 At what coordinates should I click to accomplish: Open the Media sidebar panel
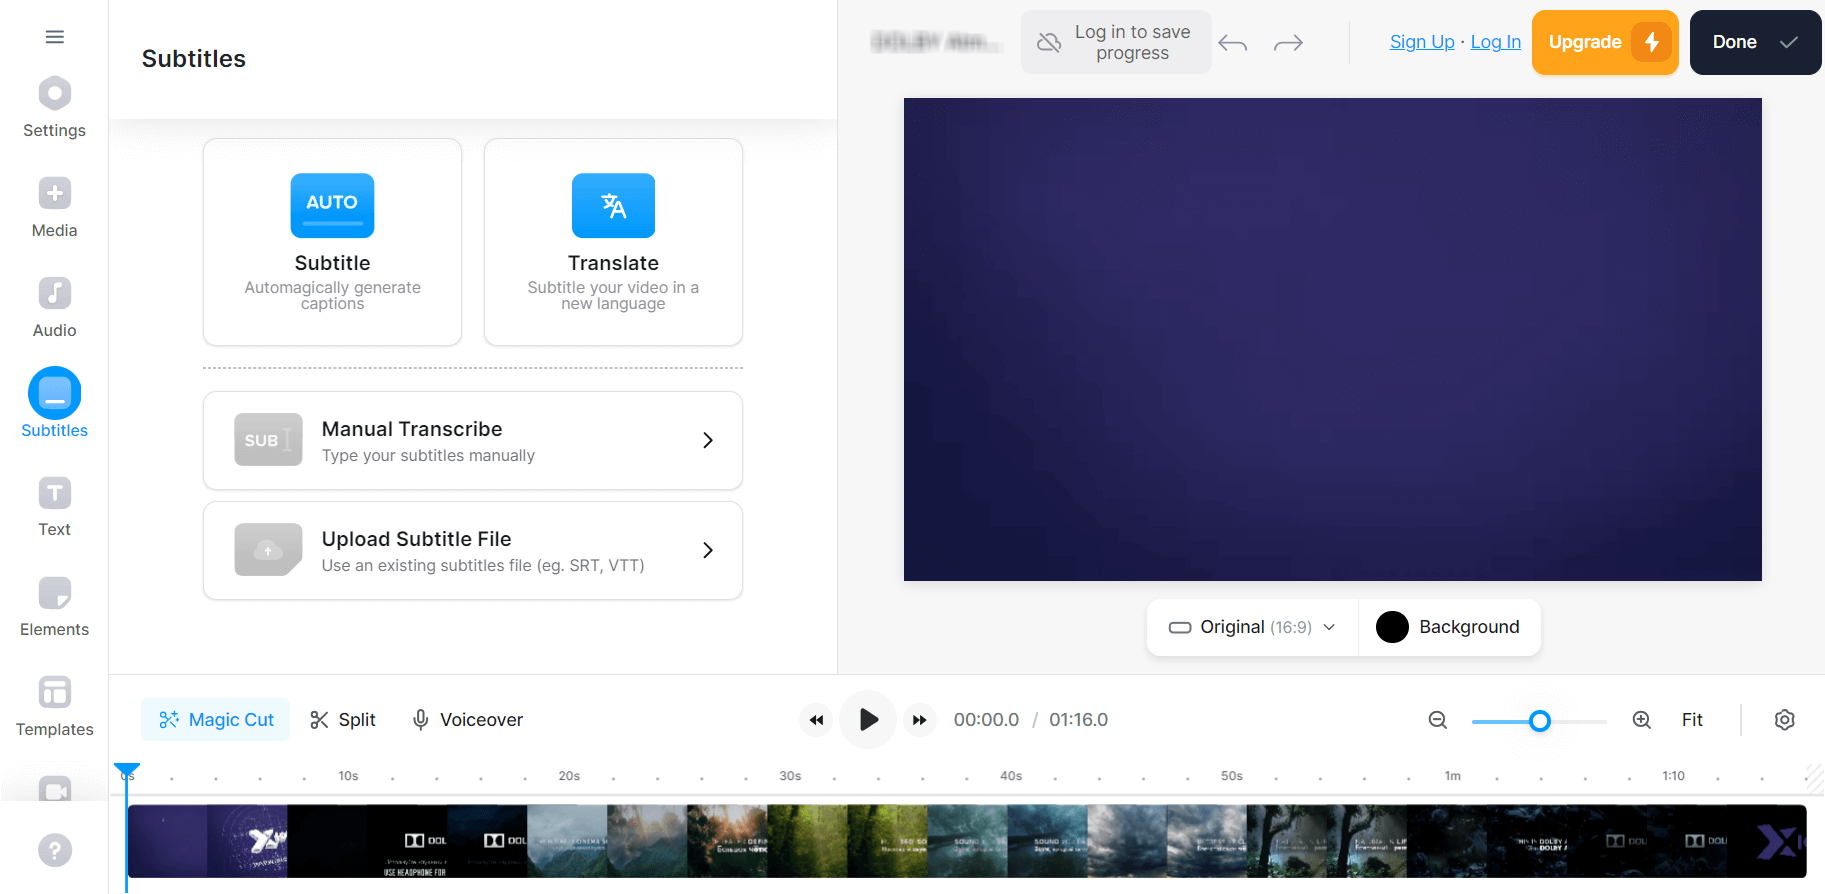(x=55, y=208)
